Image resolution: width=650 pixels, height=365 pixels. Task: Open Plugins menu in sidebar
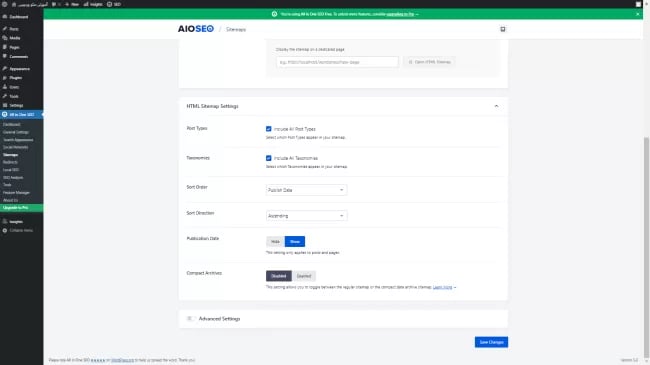tap(16, 78)
